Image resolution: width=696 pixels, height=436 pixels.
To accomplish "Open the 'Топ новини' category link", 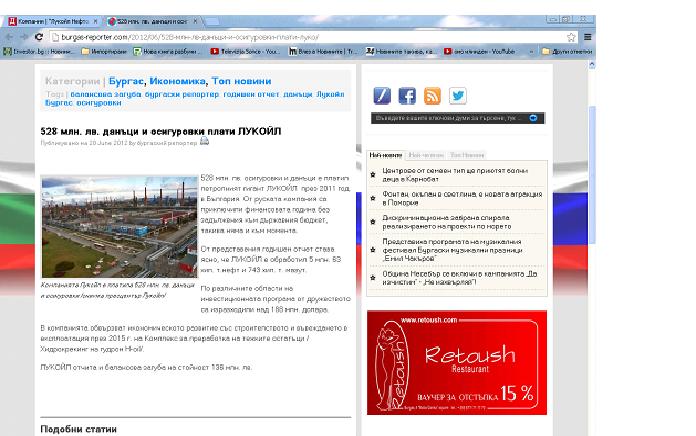I will coord(241,81).
